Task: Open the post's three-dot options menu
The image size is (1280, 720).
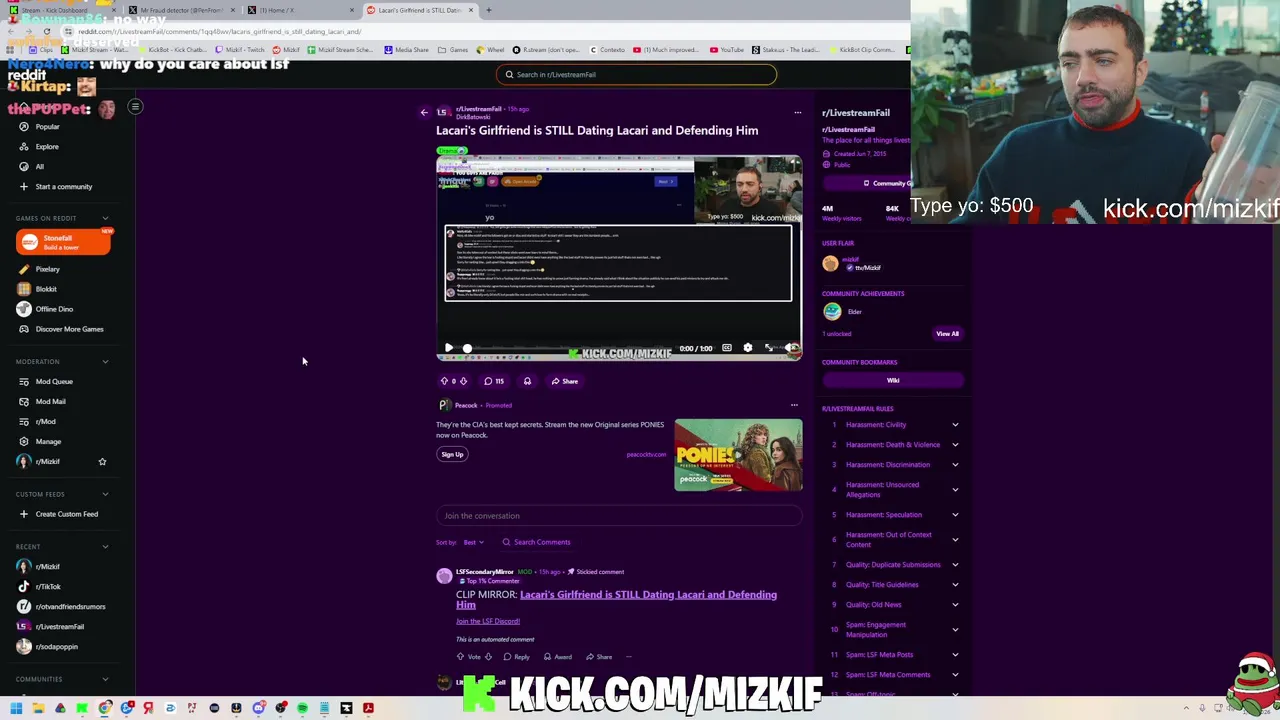Action: click(797, 112)
